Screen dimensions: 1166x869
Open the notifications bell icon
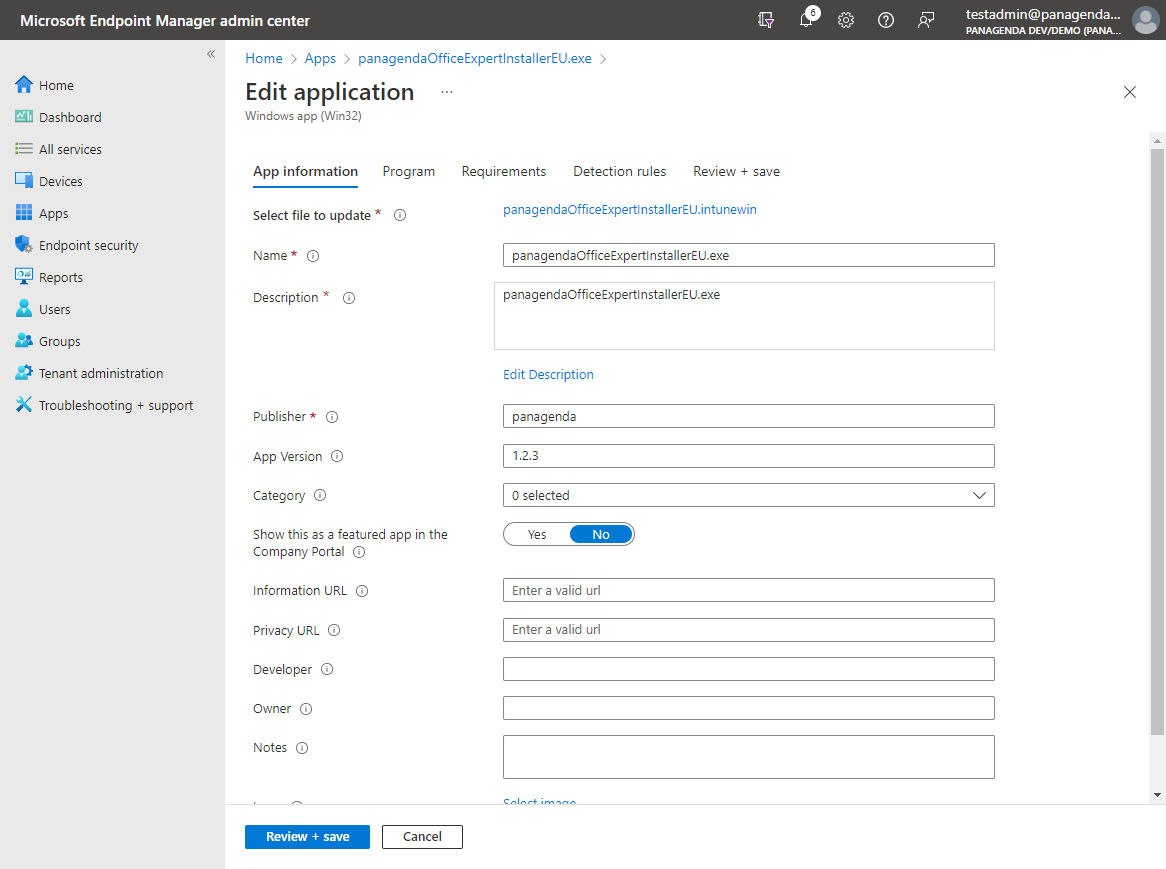(x=806, y=20)
